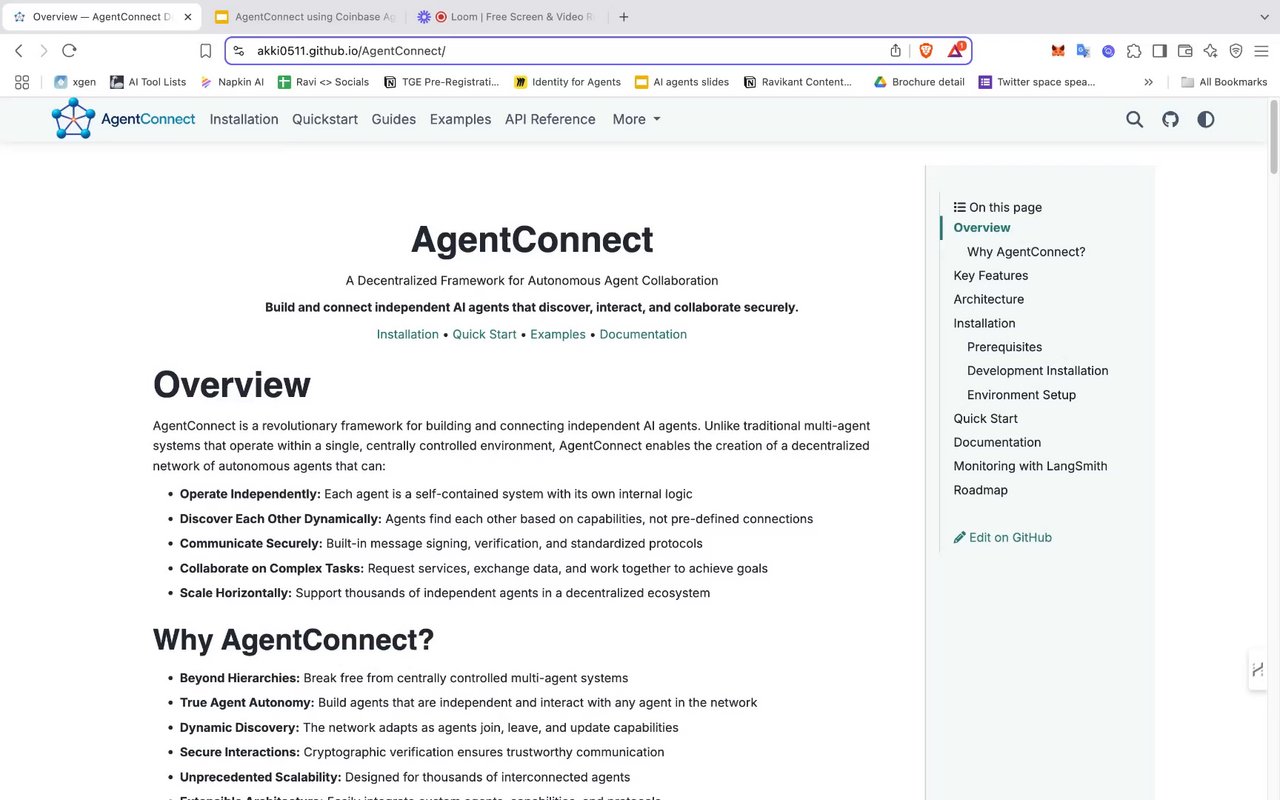This screenshot has width=1280, height=800.
Task: Jump to Key Features in sidebar
Action: pyautogui.click(x=991, y=275)
